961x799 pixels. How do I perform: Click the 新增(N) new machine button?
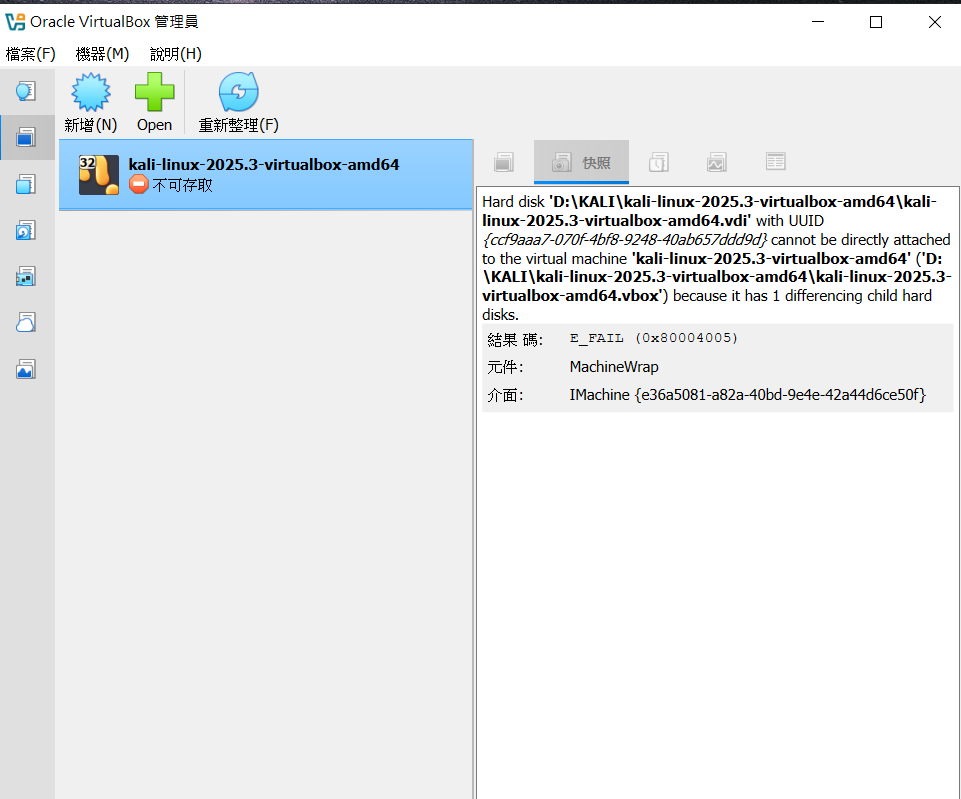click(x=91, y=103)
